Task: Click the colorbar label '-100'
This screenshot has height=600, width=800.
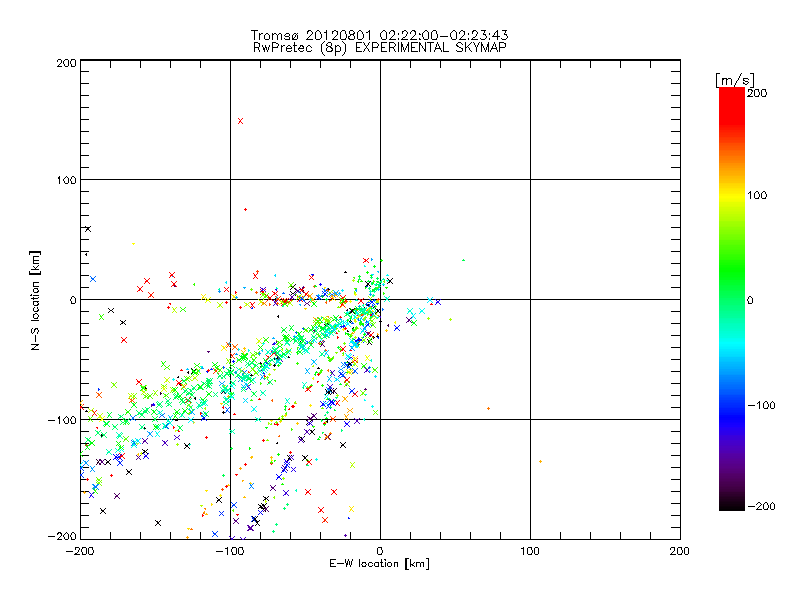Action: coord(761,405)
